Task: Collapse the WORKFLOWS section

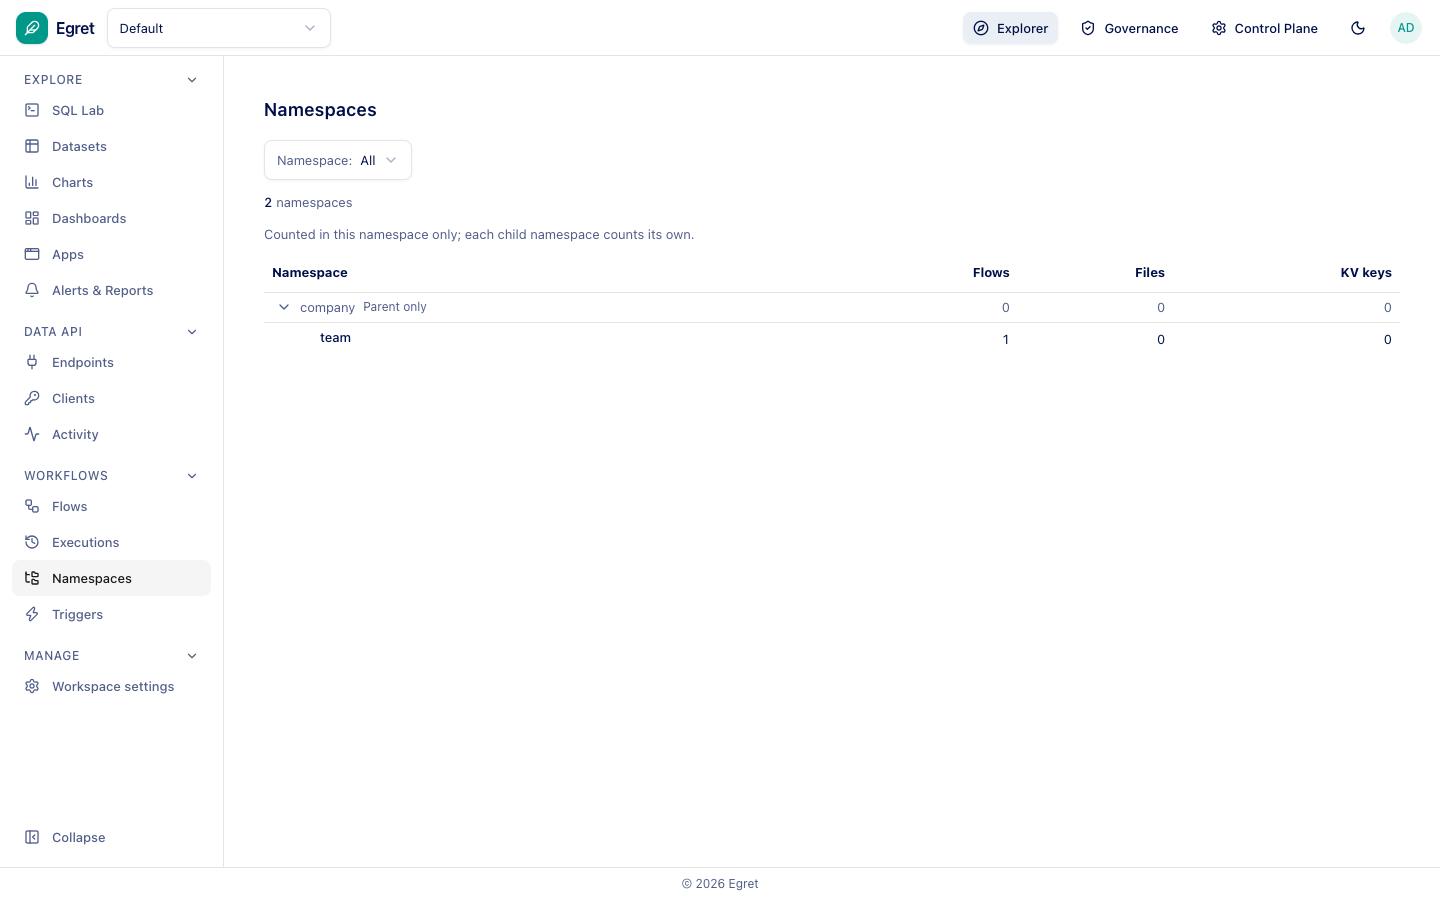Action: click(x=192, y=476)
